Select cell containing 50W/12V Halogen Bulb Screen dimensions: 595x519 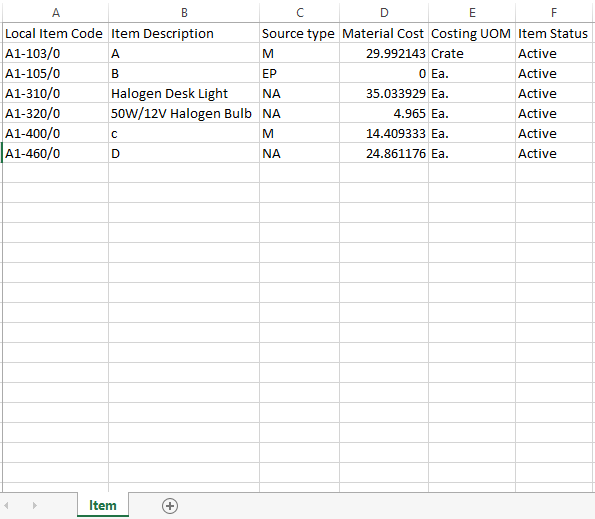coord(184,113)
